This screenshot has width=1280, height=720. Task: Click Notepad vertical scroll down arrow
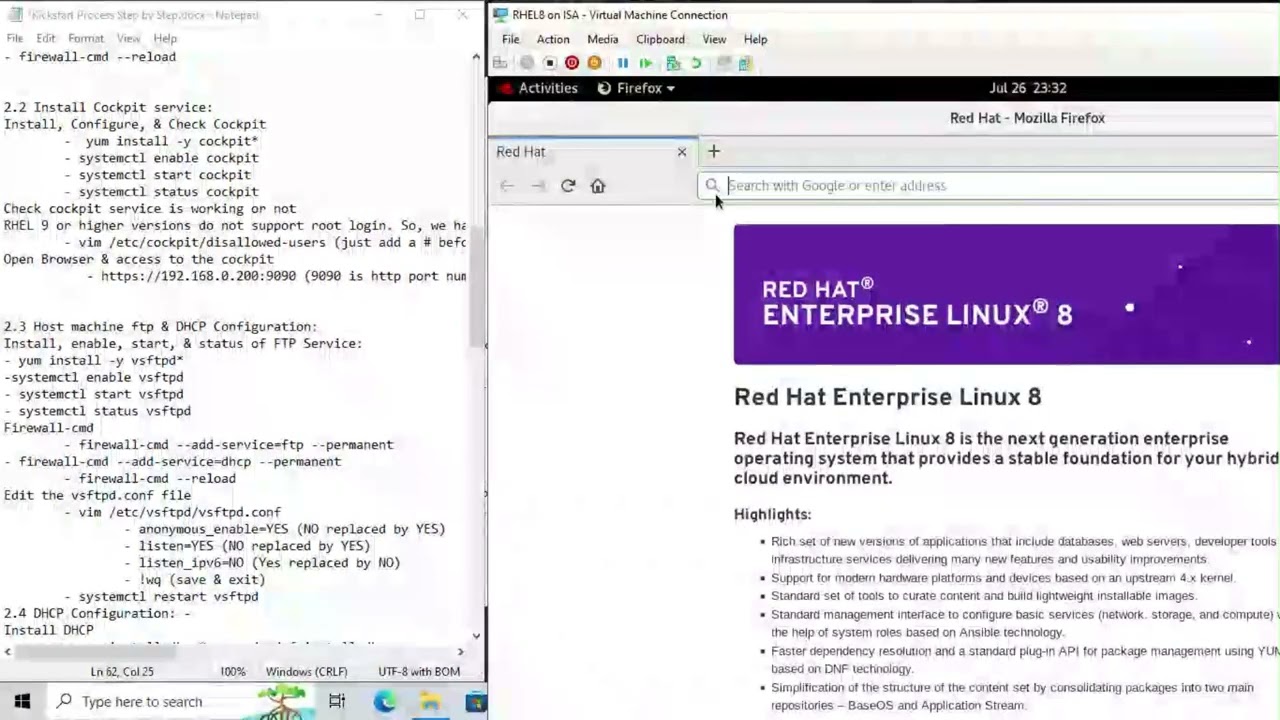[x=476, y=634]
